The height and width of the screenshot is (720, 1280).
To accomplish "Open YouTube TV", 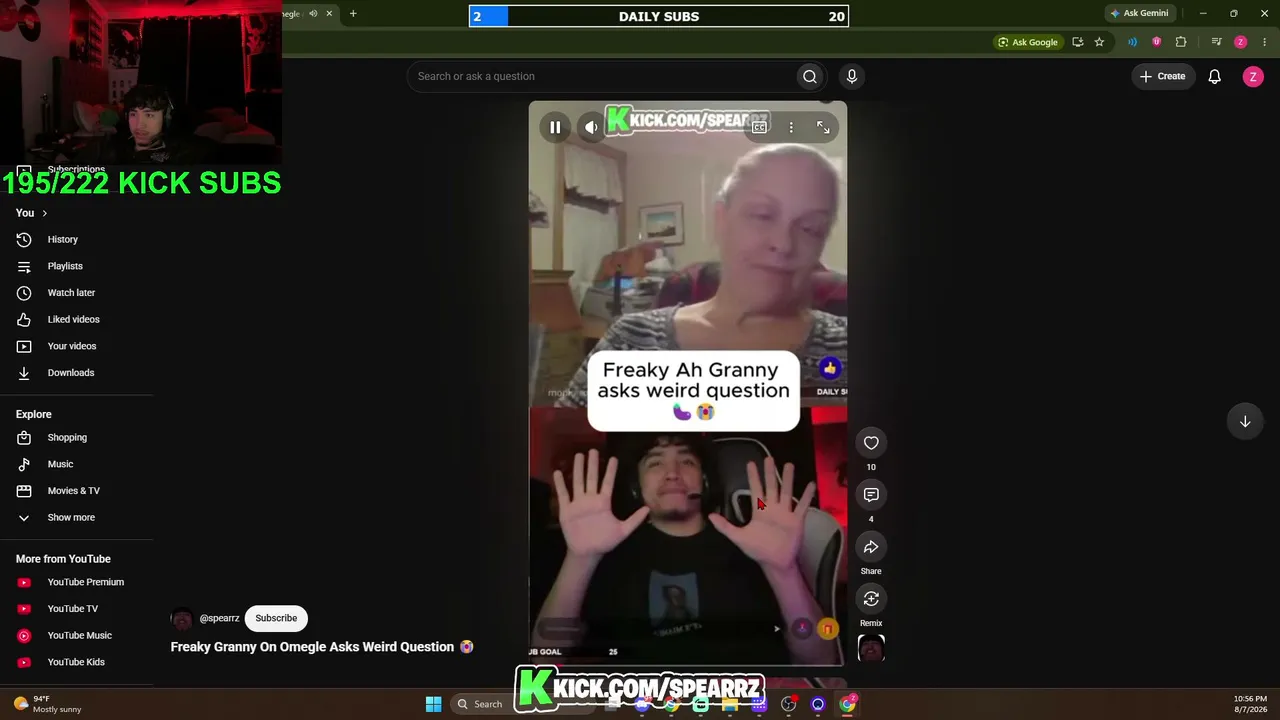I will tap(73, 609).
